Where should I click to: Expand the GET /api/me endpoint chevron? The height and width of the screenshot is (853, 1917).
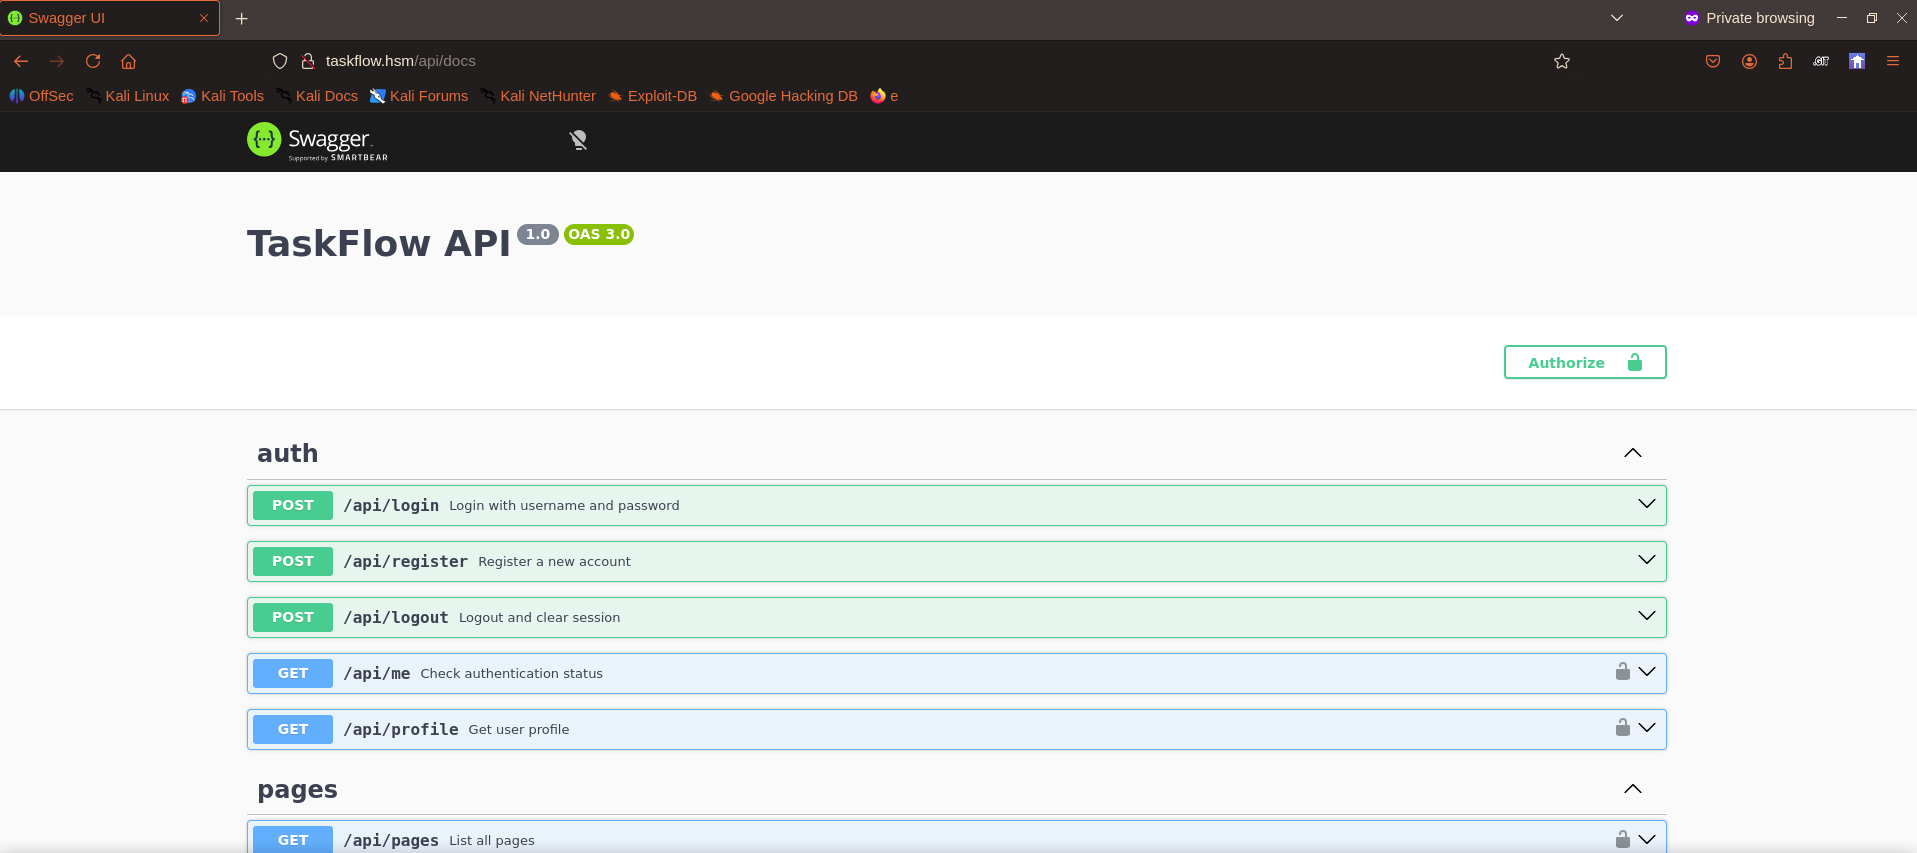tap(1647, 672)
